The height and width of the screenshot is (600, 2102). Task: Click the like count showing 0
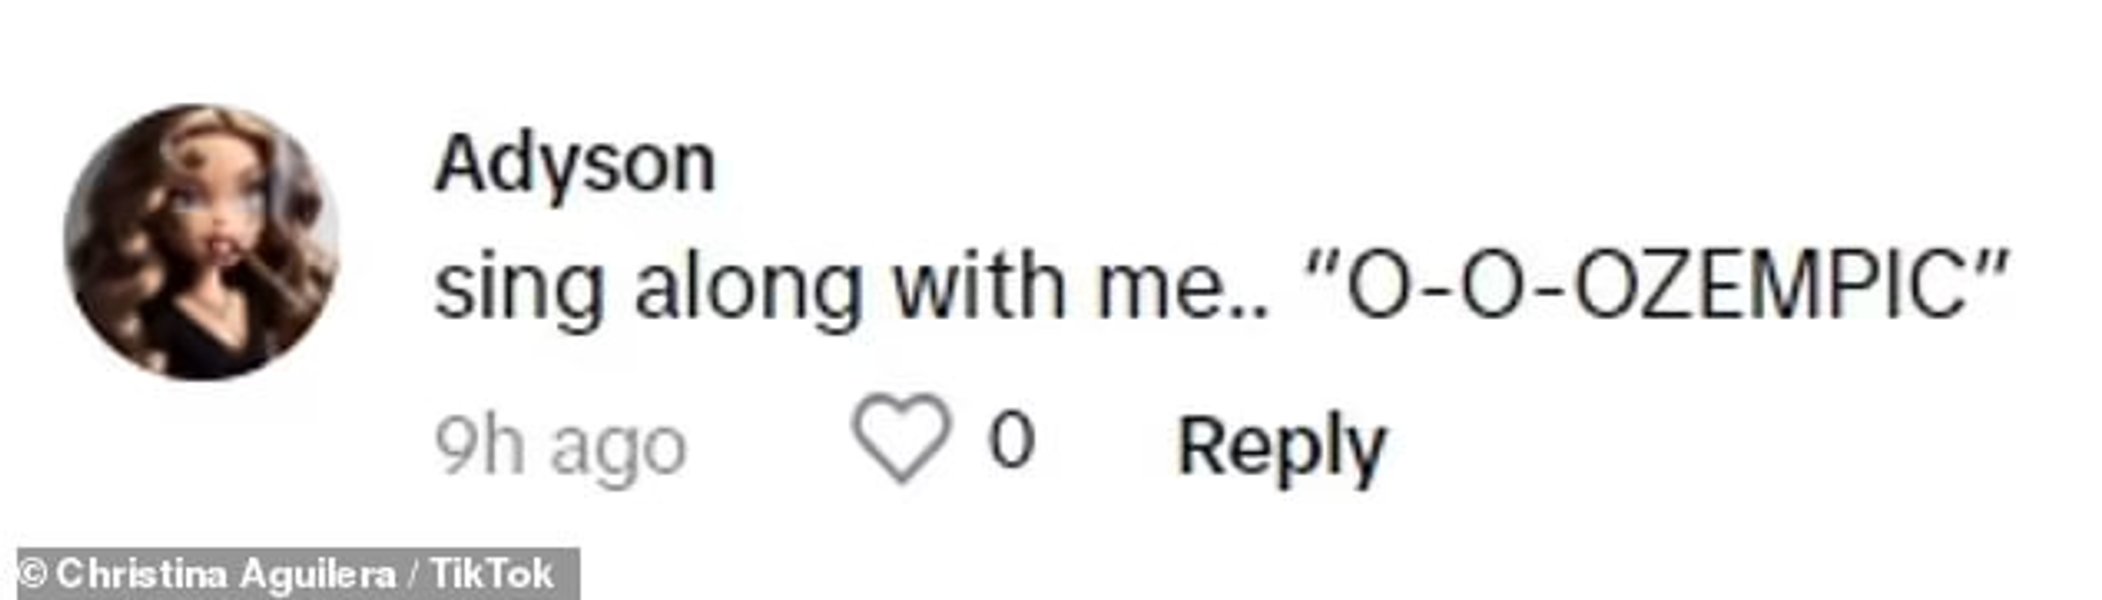coord(1011,439)
